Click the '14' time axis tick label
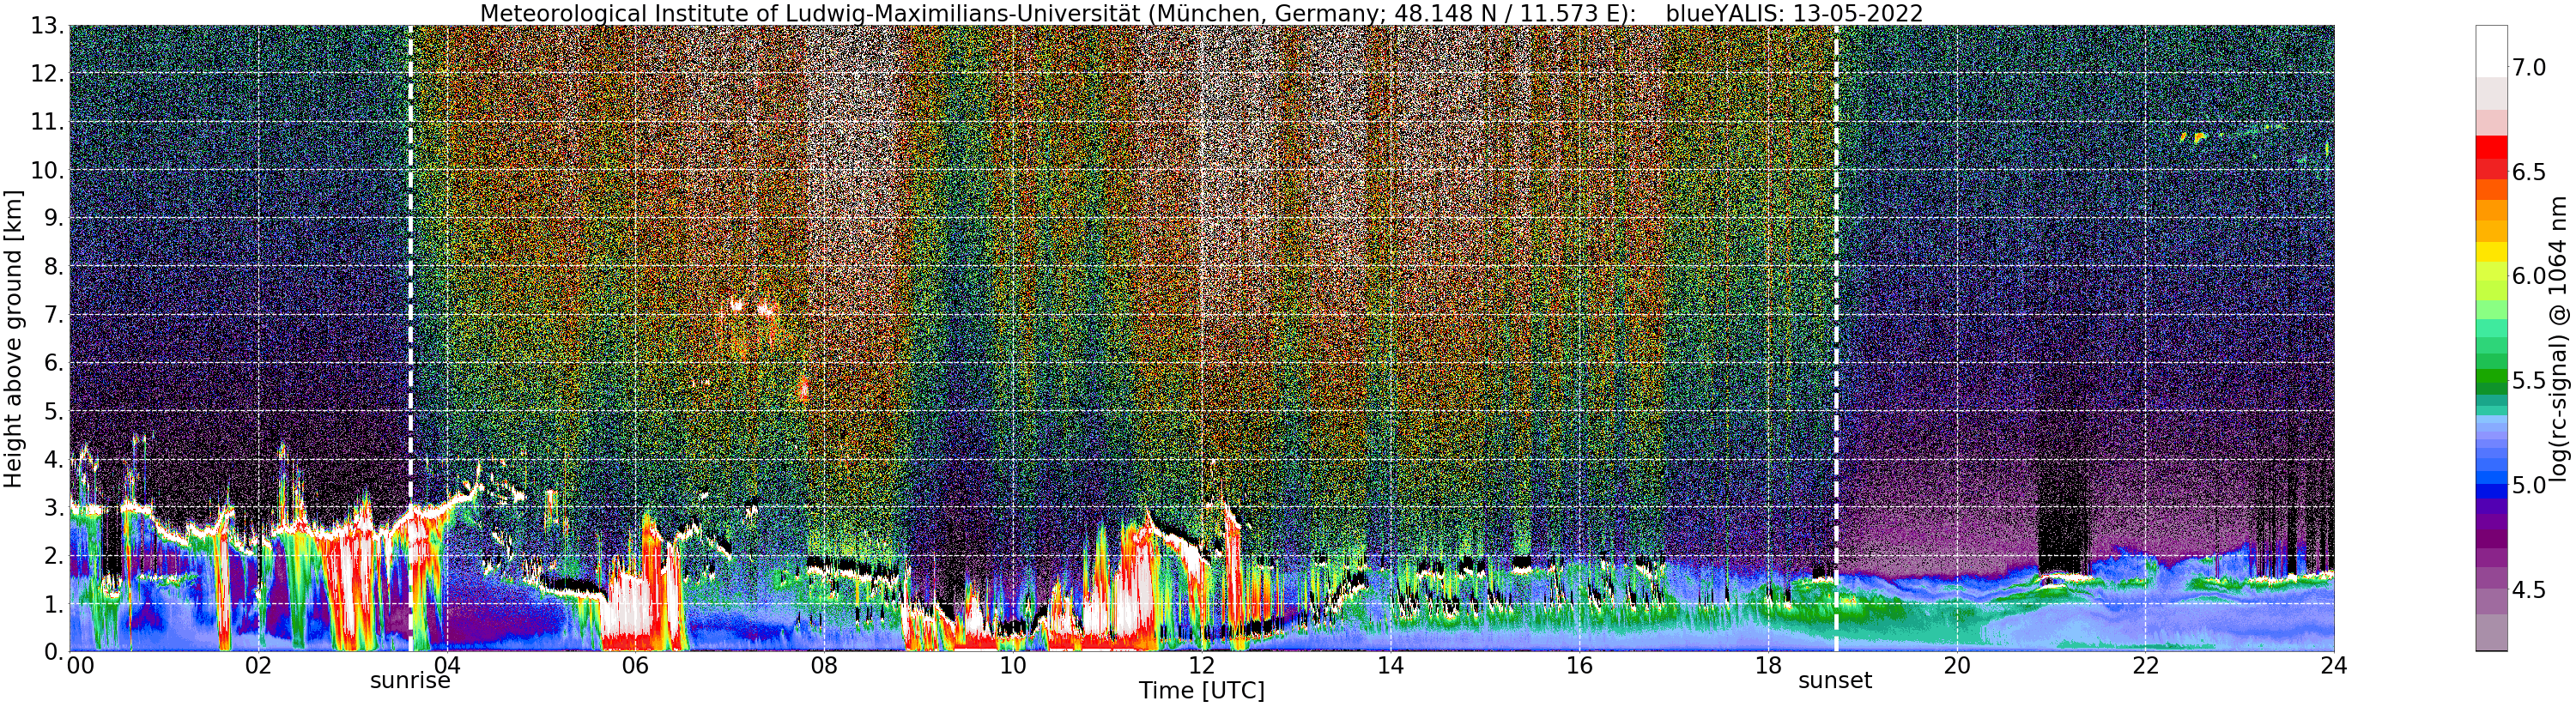2576x707 pixels. coord(1390,665)
